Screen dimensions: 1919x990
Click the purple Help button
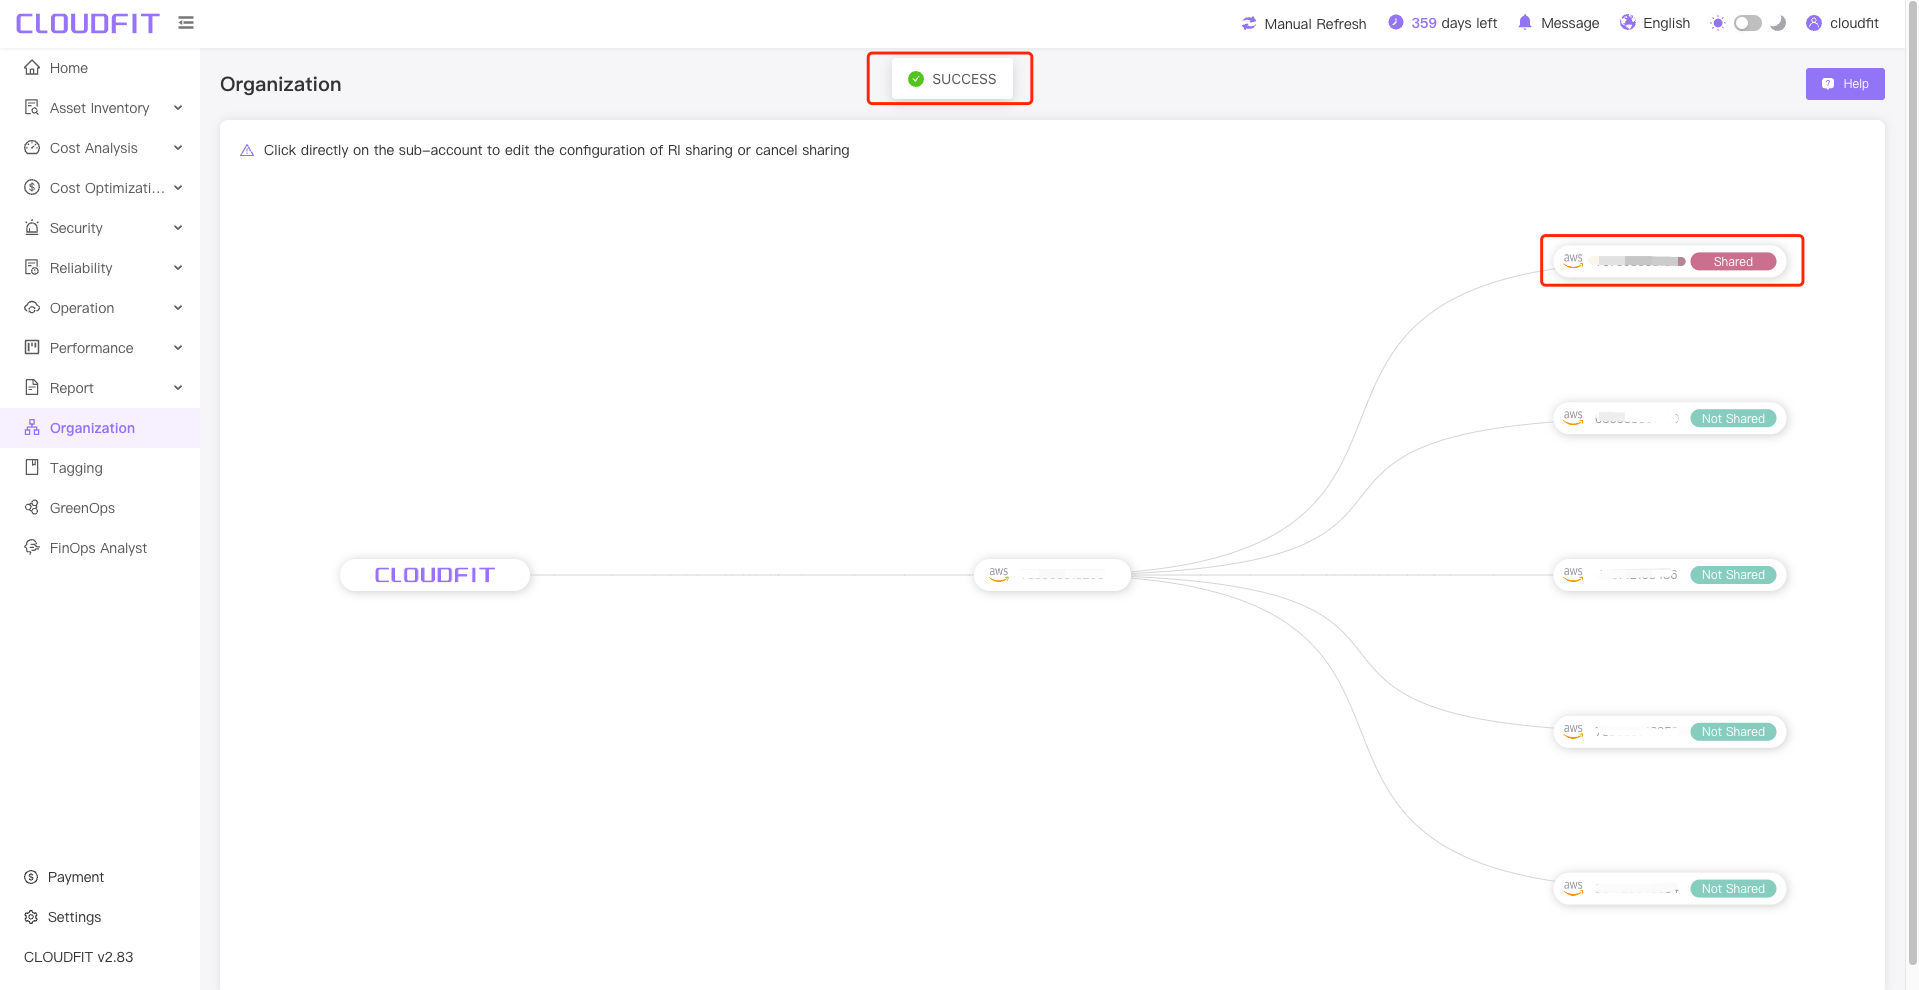(x=1845, y=84)
